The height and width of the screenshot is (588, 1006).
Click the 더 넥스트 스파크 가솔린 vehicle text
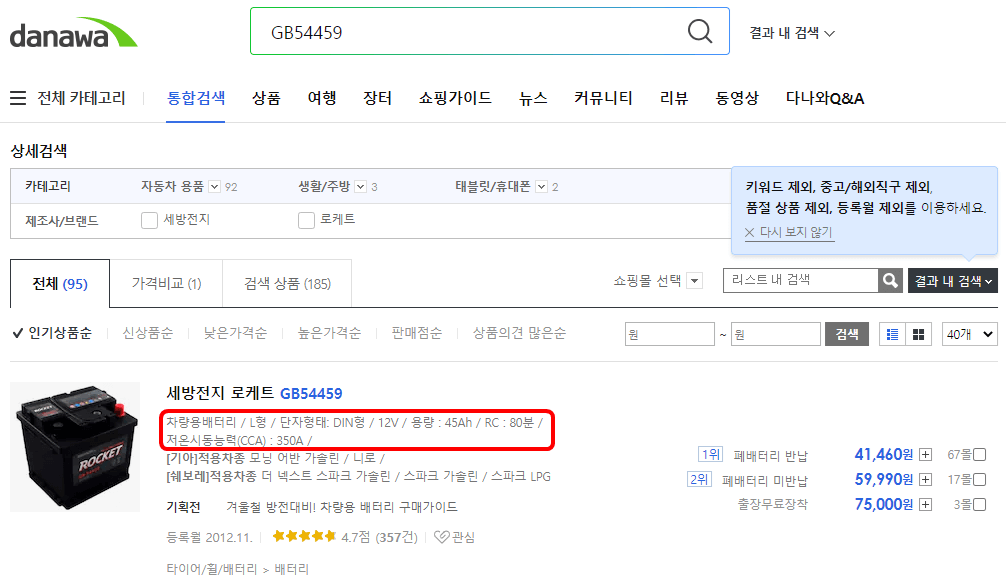click(326, 476)
